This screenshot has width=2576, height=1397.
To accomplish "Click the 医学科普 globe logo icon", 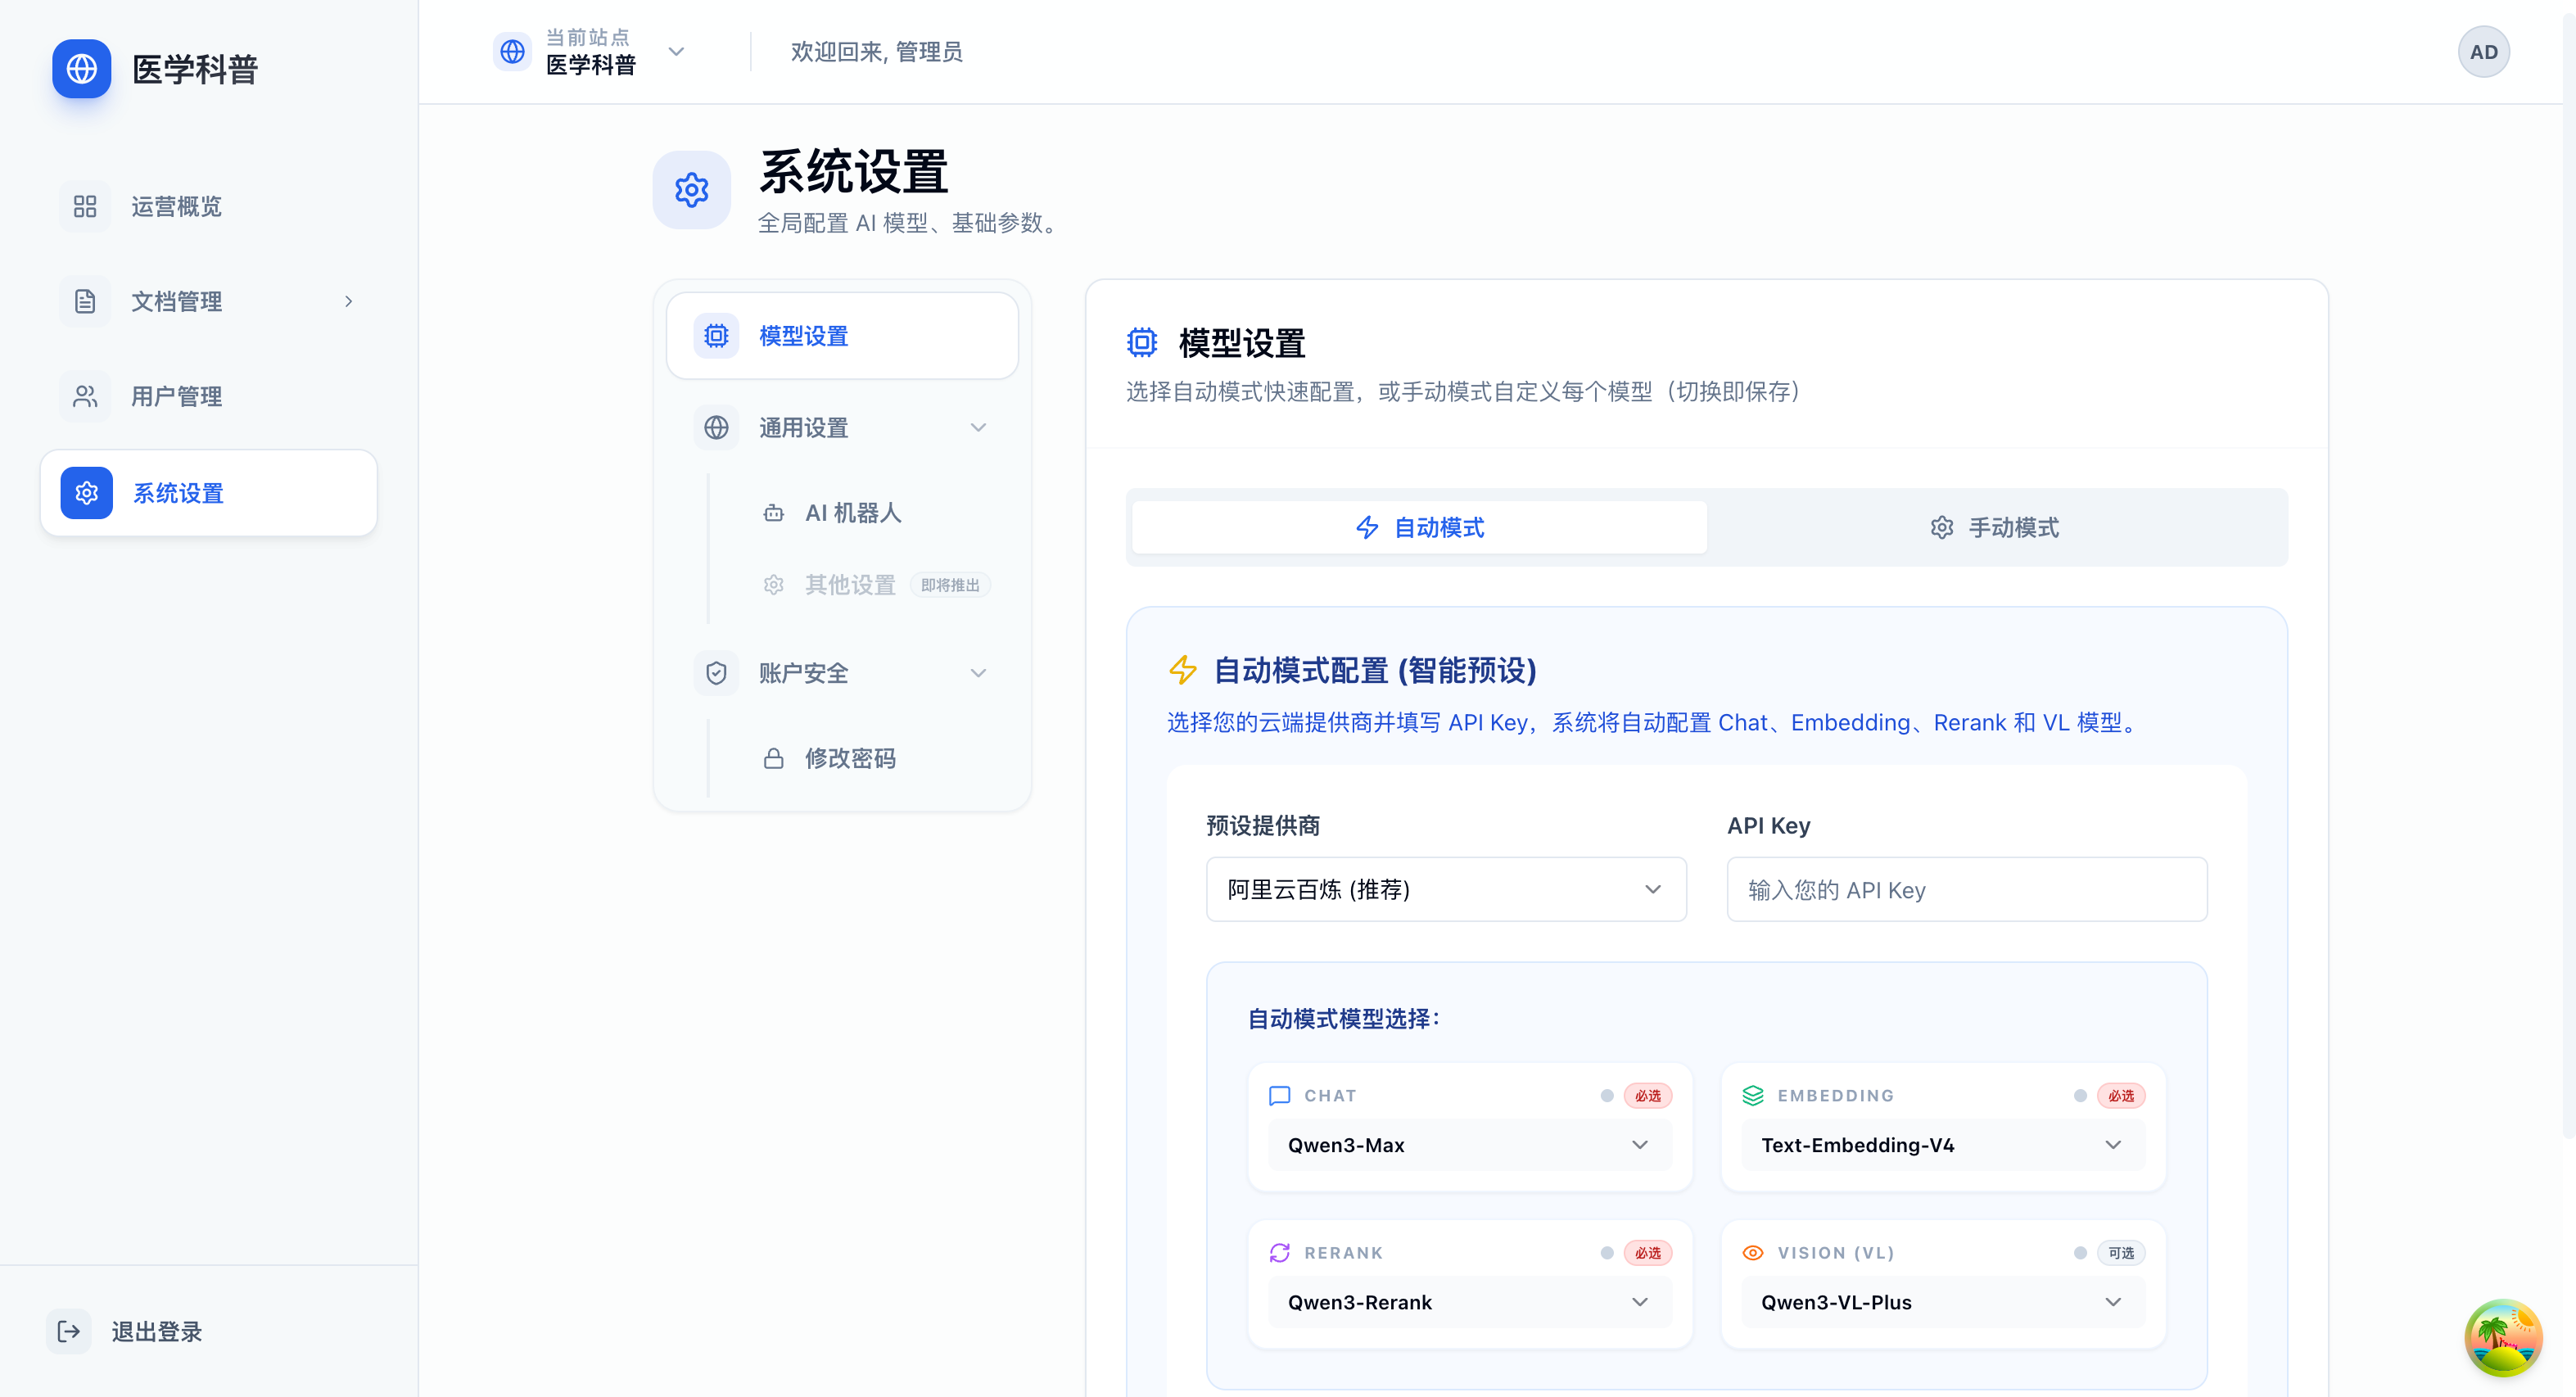I will pos(81,69).
